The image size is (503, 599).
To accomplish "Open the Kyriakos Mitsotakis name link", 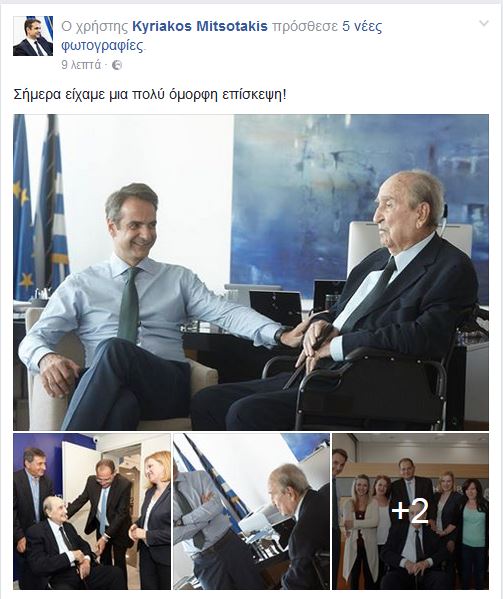I will click(200, 26).
